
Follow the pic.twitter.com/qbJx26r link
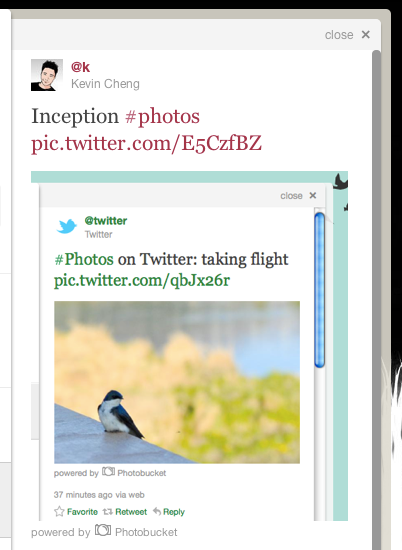142,280
